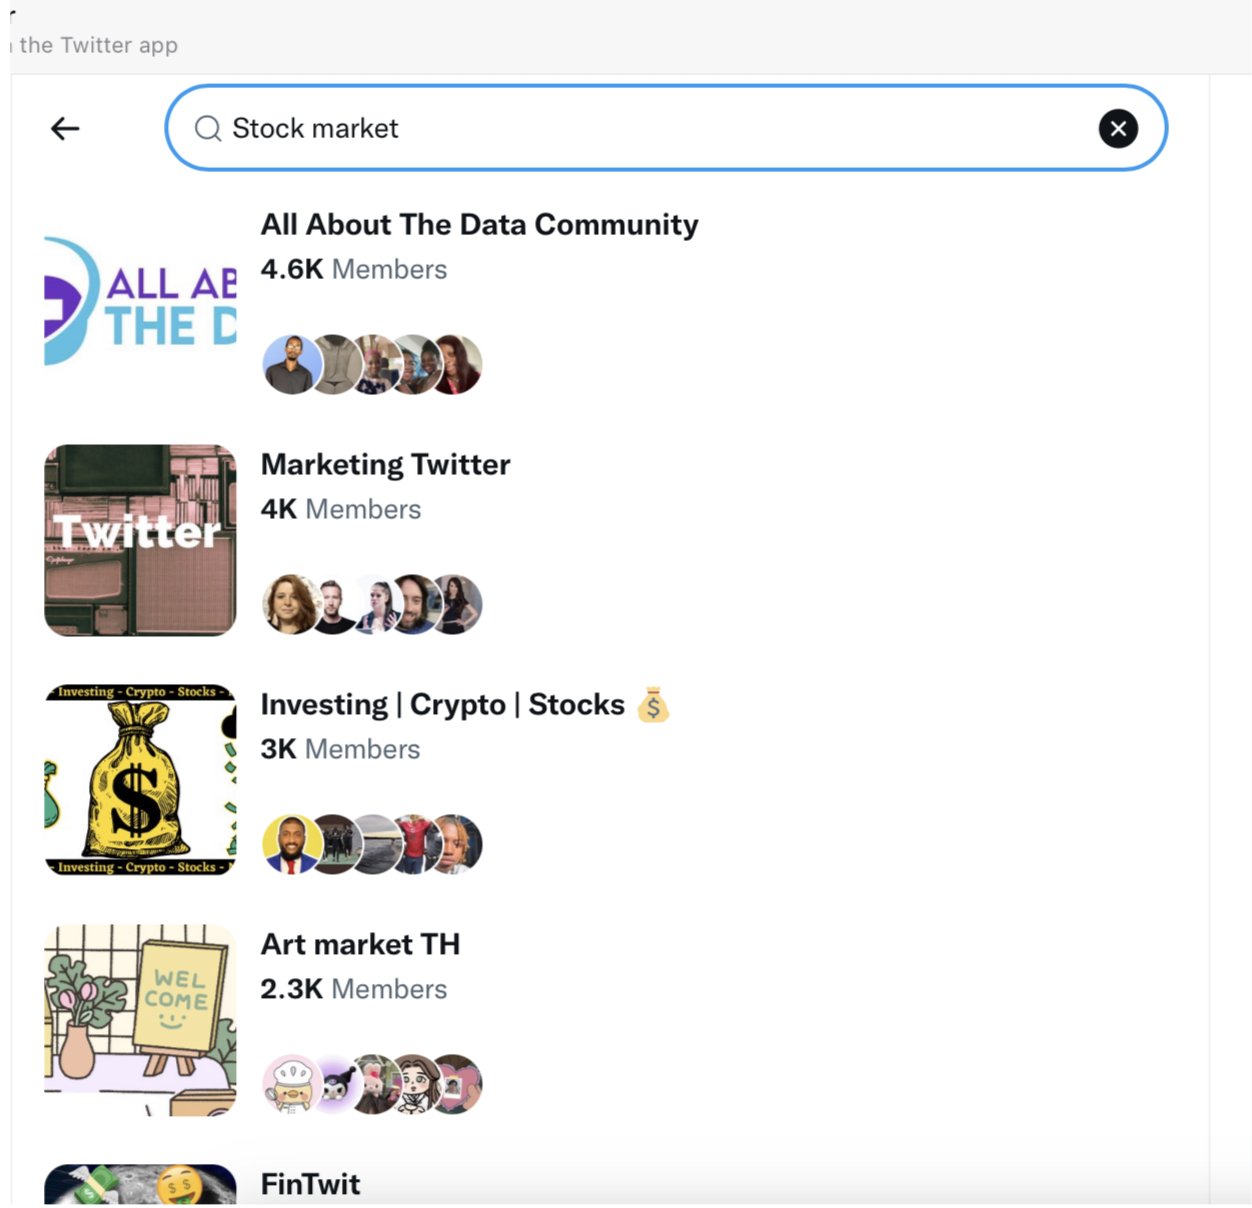View Art market TH member avatars

pyautogui.click(x=372, y=1084)
